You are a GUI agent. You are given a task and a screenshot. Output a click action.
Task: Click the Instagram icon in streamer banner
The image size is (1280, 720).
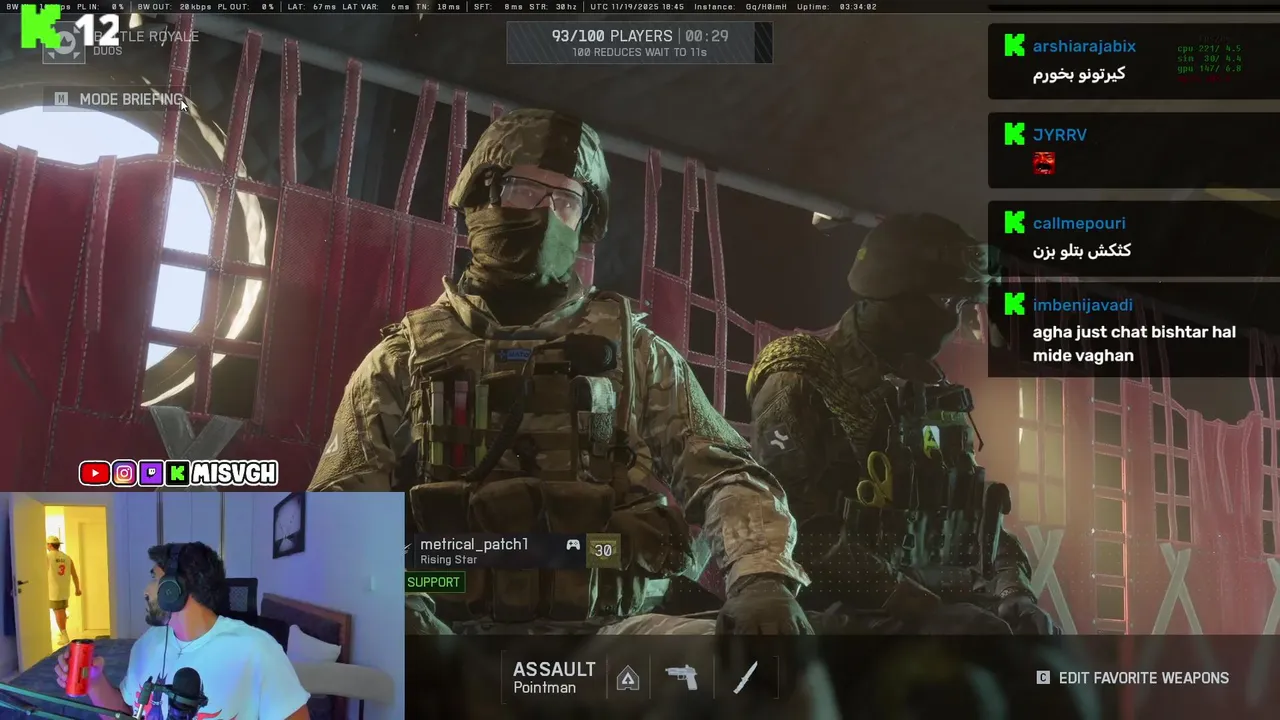point(124,473)
